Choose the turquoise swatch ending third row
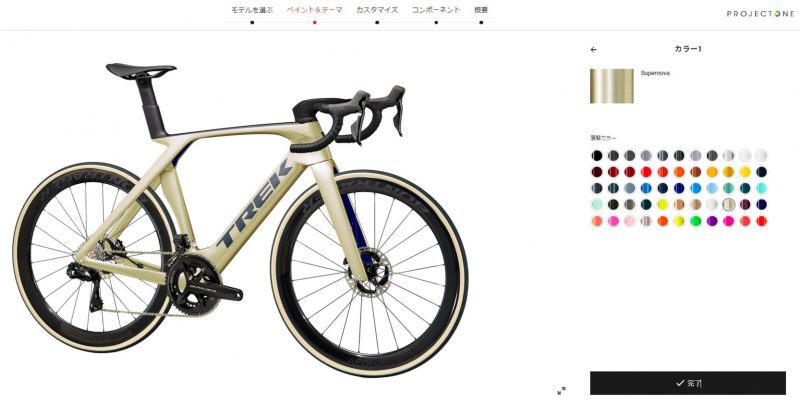 761,188
